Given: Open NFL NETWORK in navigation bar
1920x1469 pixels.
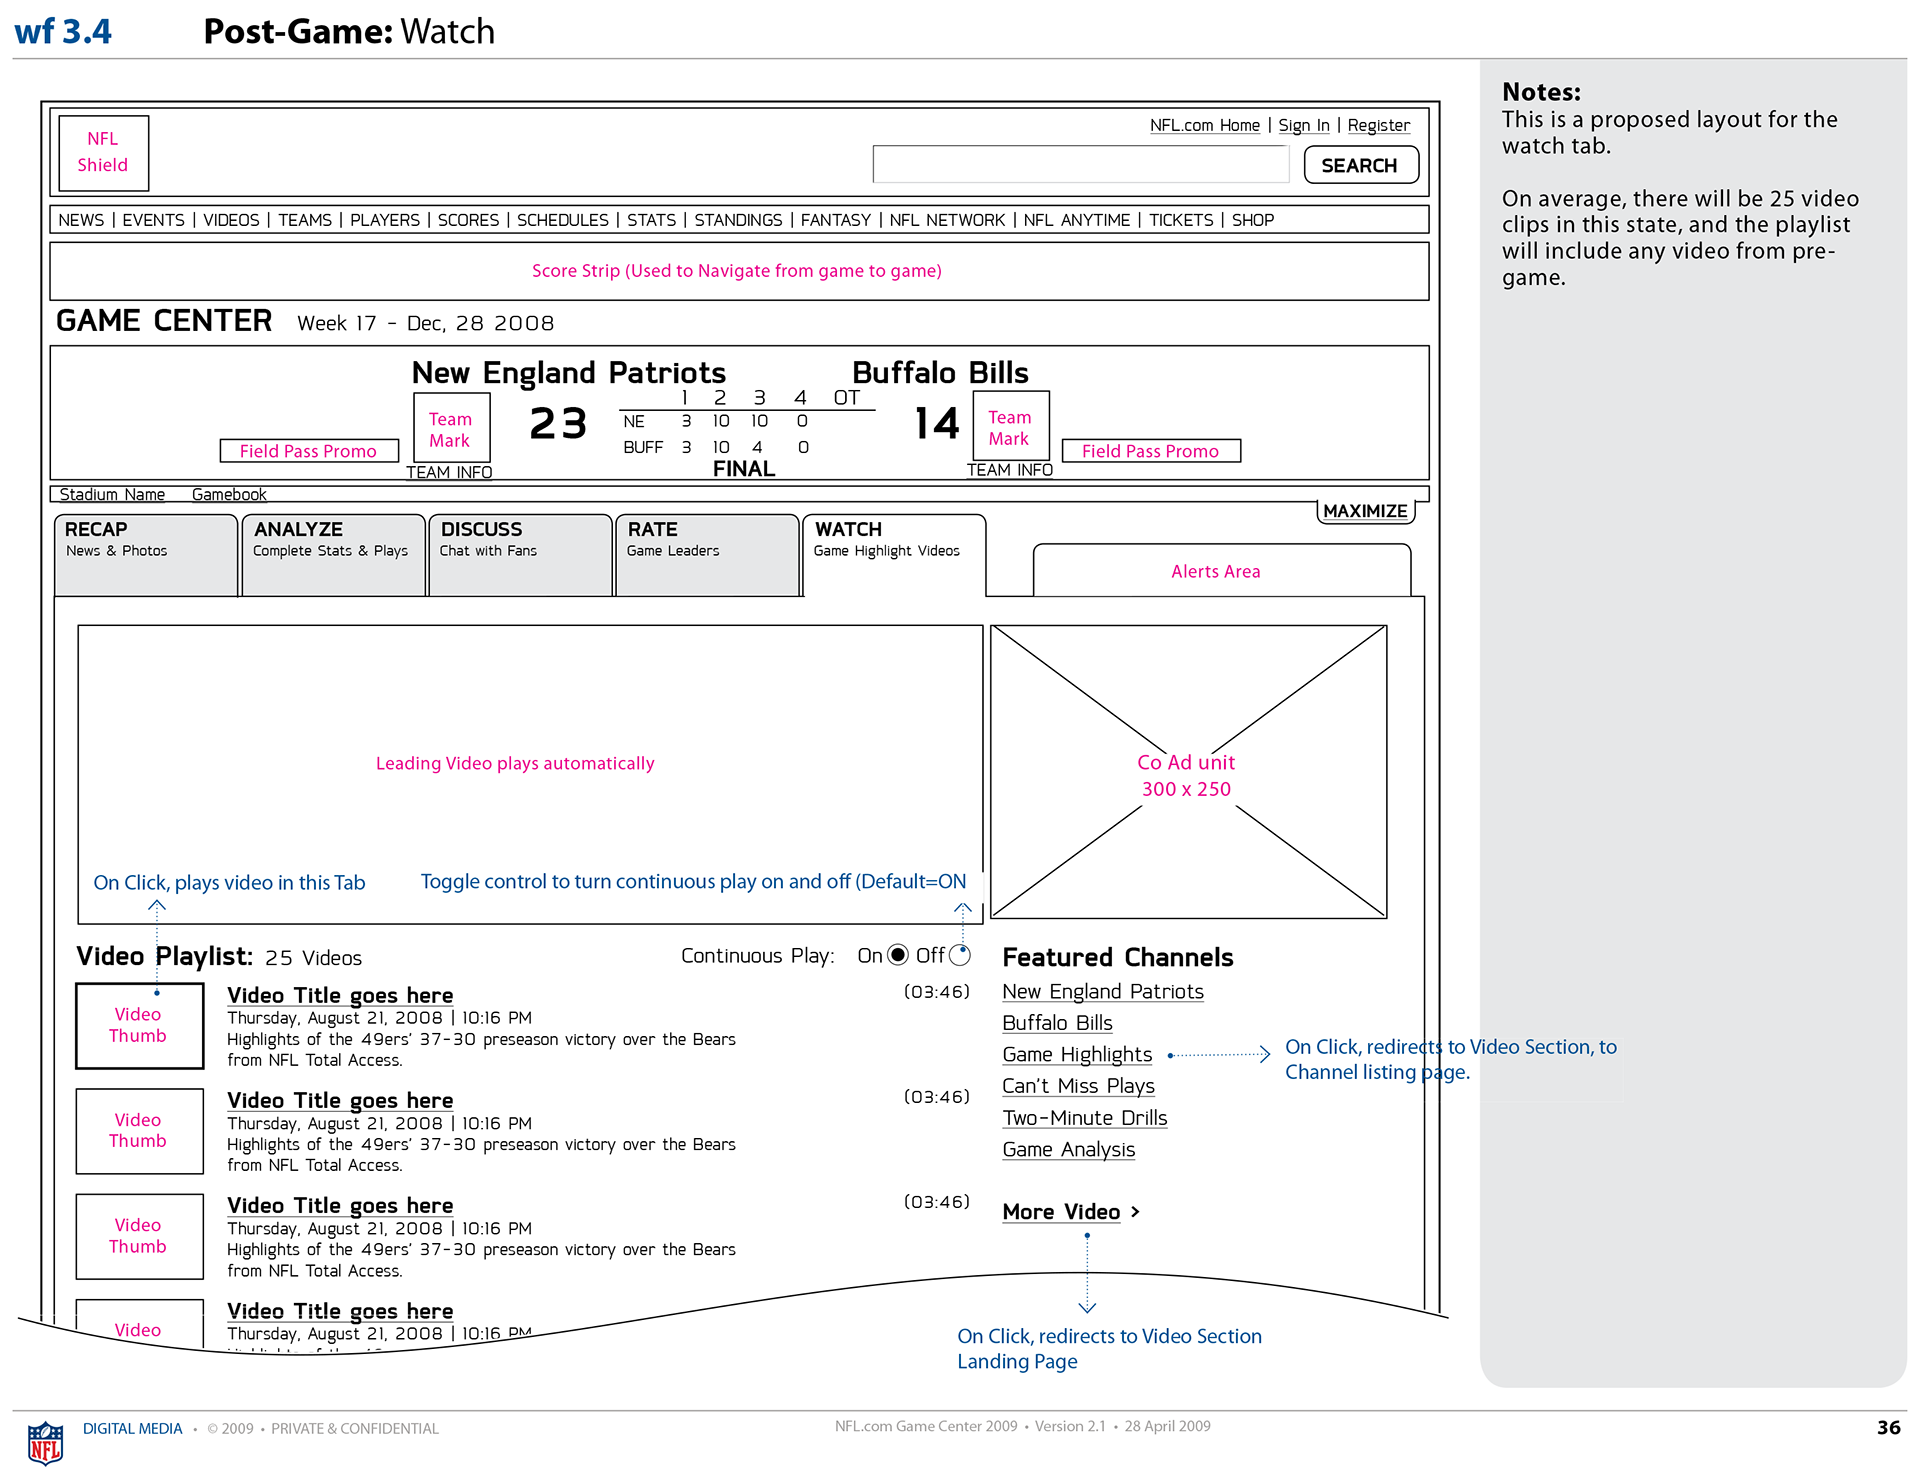Looking at the screenshot, I should (947, 220).
